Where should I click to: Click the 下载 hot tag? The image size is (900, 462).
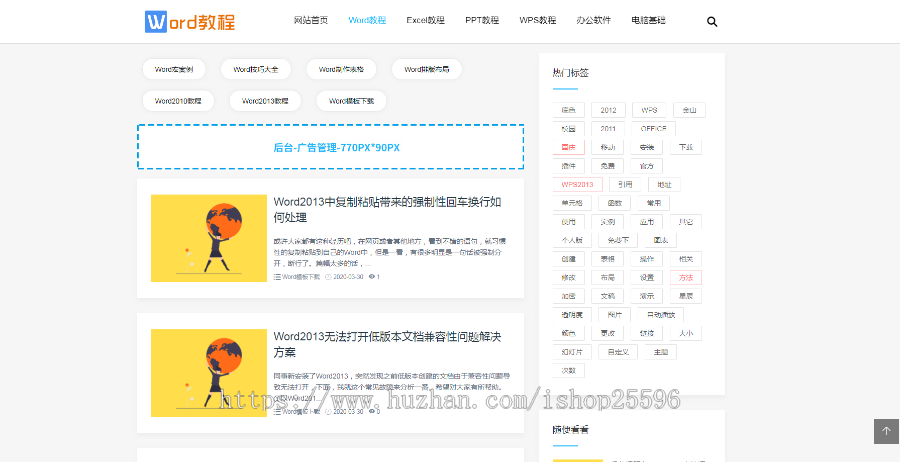[686, 147]
